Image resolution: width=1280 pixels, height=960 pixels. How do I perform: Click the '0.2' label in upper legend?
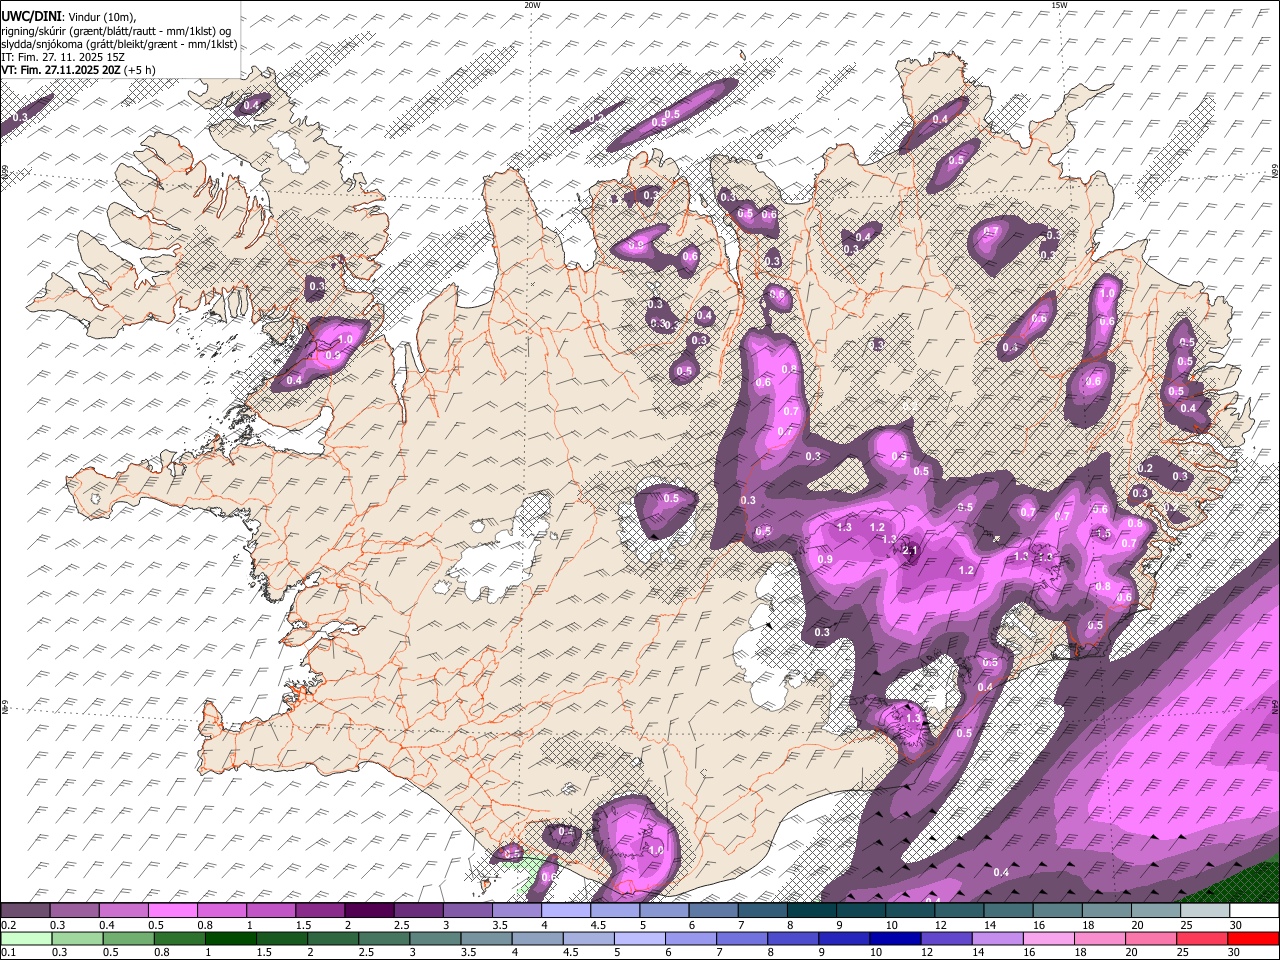tap(8, 925)
